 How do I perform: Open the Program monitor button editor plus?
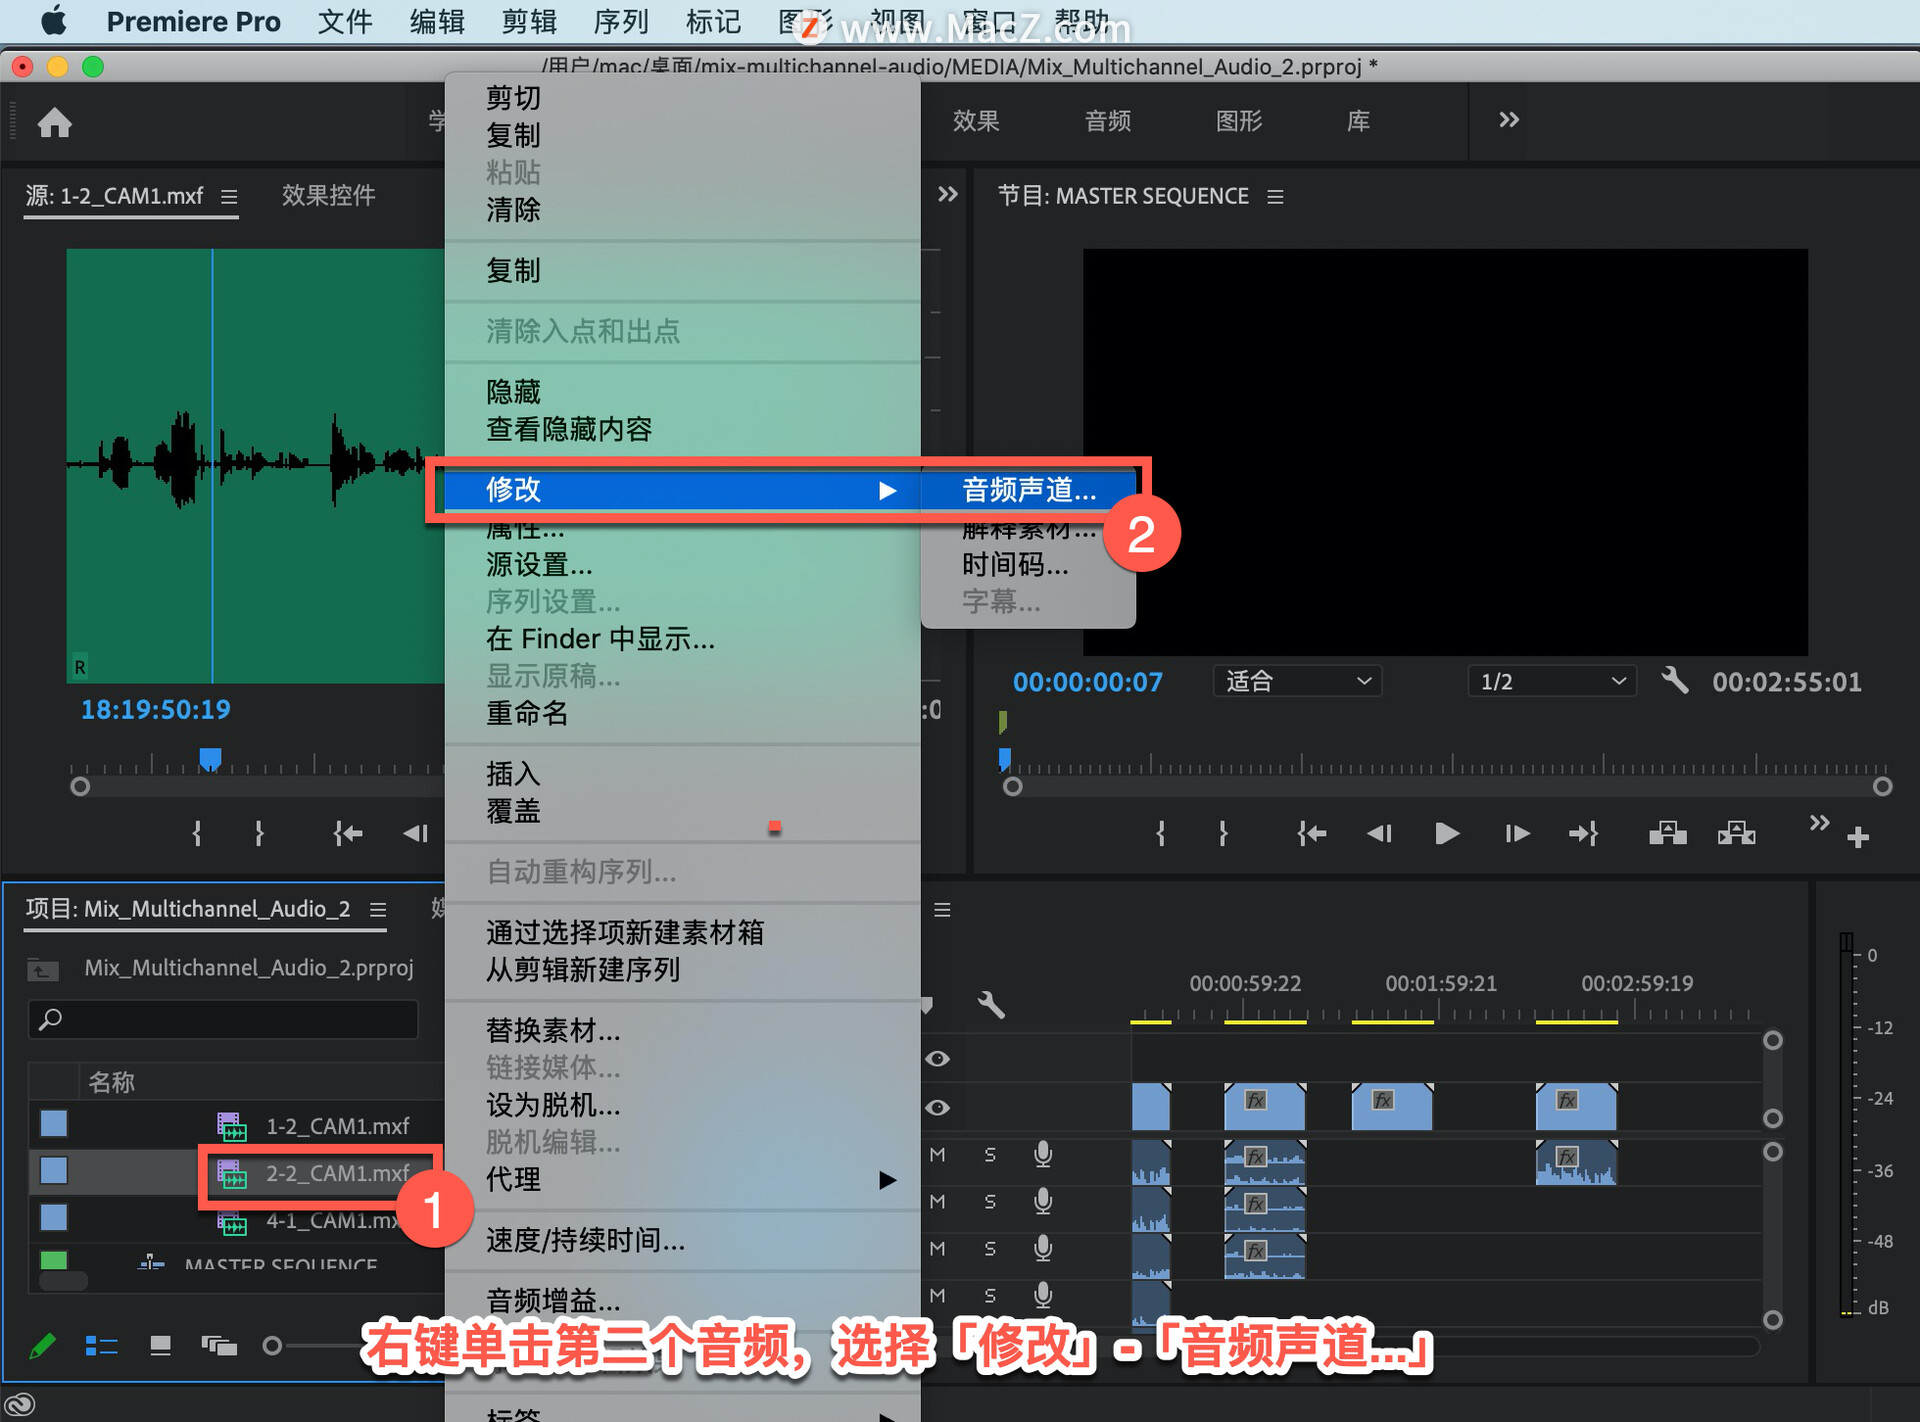coord(1858,837)
